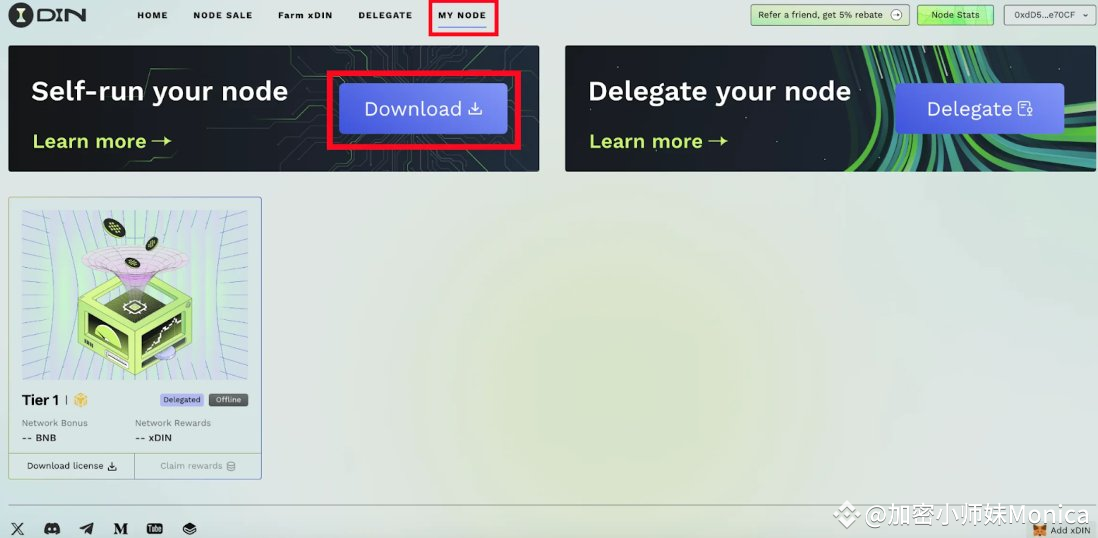Open the HOME page
The height and width of the screenshot is (538, 1098).
coord(153,15)
